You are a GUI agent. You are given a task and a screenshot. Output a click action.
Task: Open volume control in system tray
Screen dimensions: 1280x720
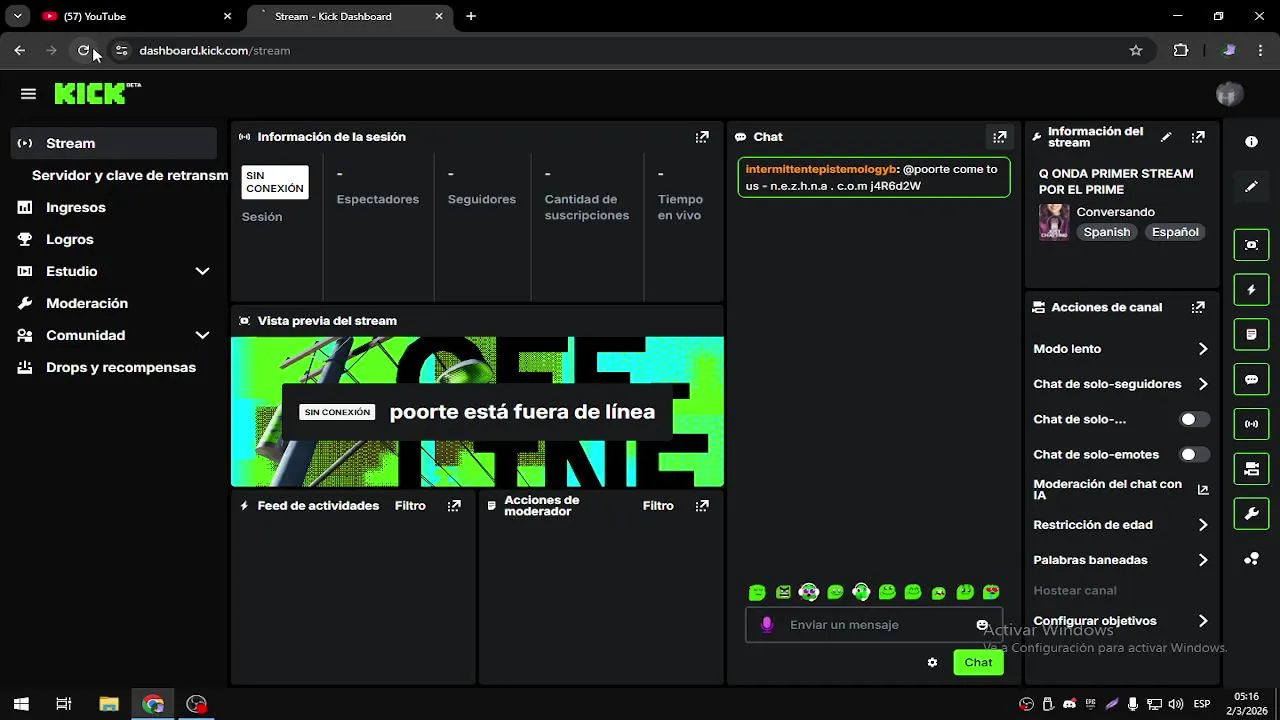pyautogui.click(x=1175, y=704)
